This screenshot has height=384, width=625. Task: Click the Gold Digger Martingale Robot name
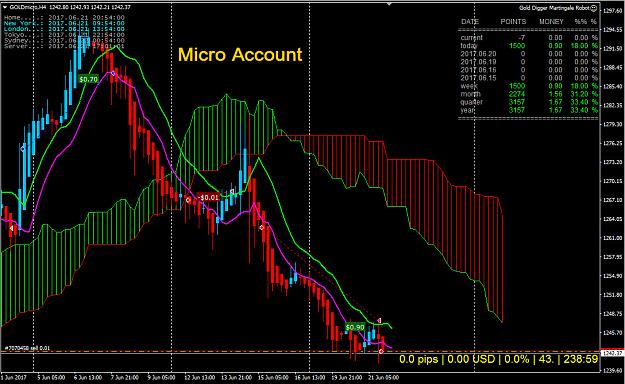point(554,8)
